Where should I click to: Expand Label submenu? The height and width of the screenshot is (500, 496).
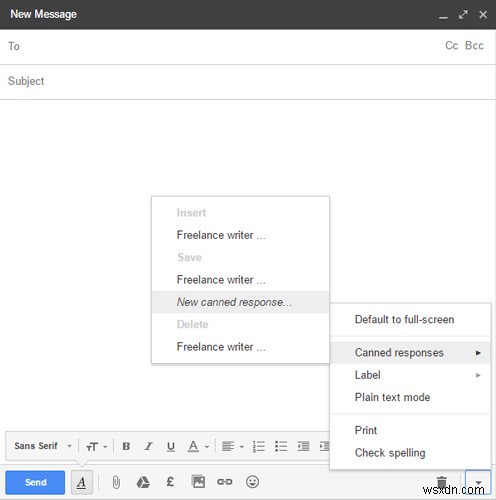pyautogui.click(x=410, y=375)
